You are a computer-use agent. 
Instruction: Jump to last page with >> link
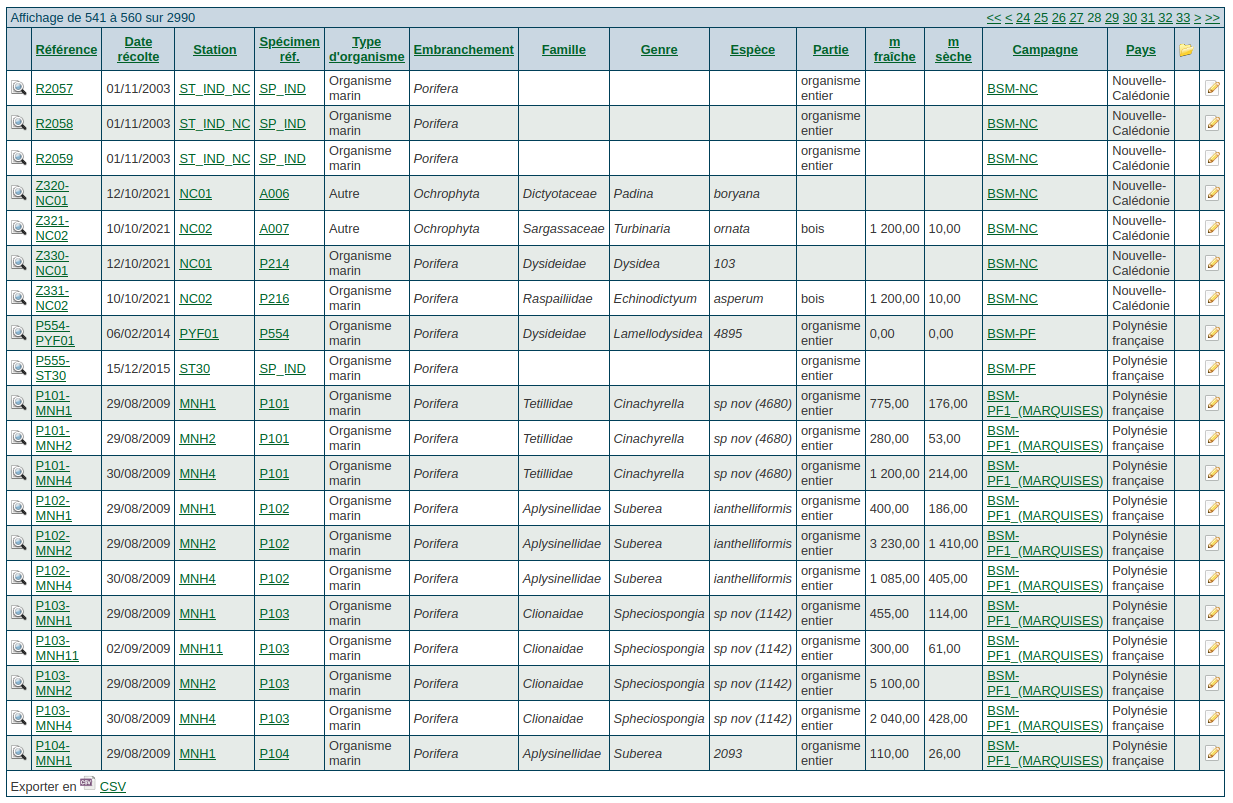[1212, 18]
